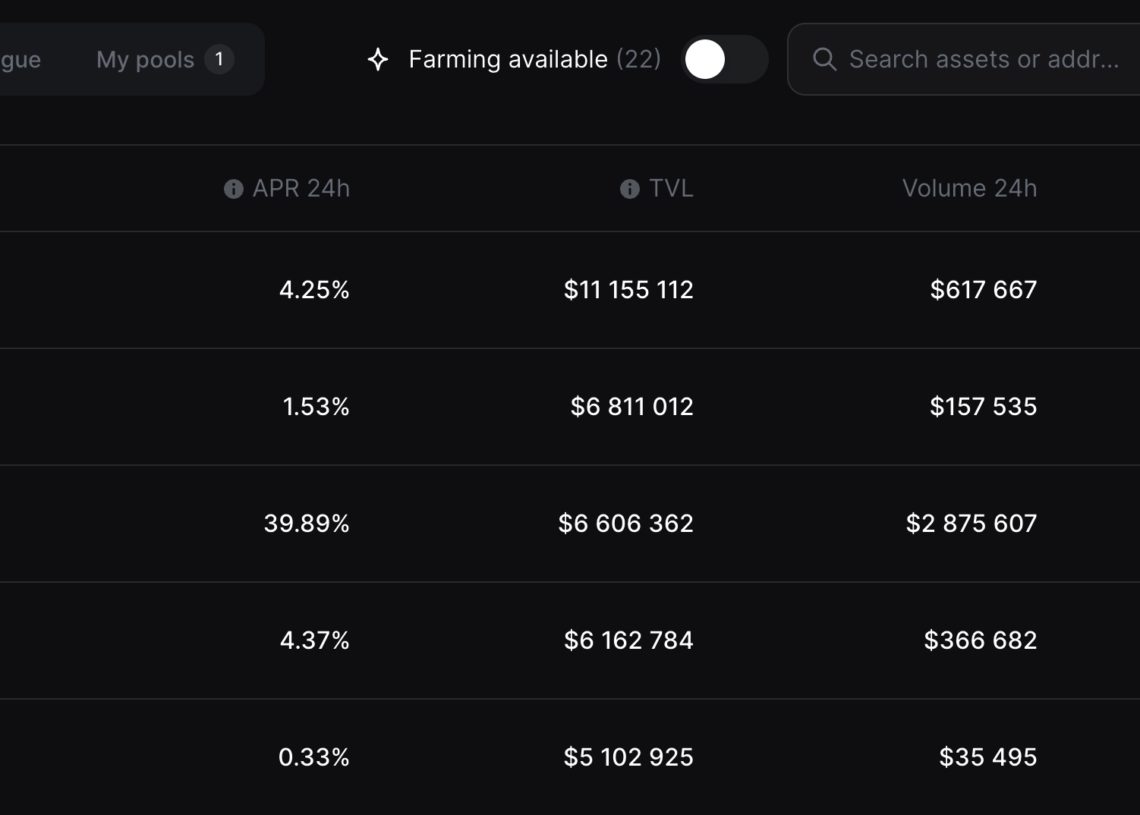Image resolution: width=1140 pixels, height=815 pixels.
Task: Click the $2 875 607 volume value
Action: pyautogui.click(x=970, y=523)
